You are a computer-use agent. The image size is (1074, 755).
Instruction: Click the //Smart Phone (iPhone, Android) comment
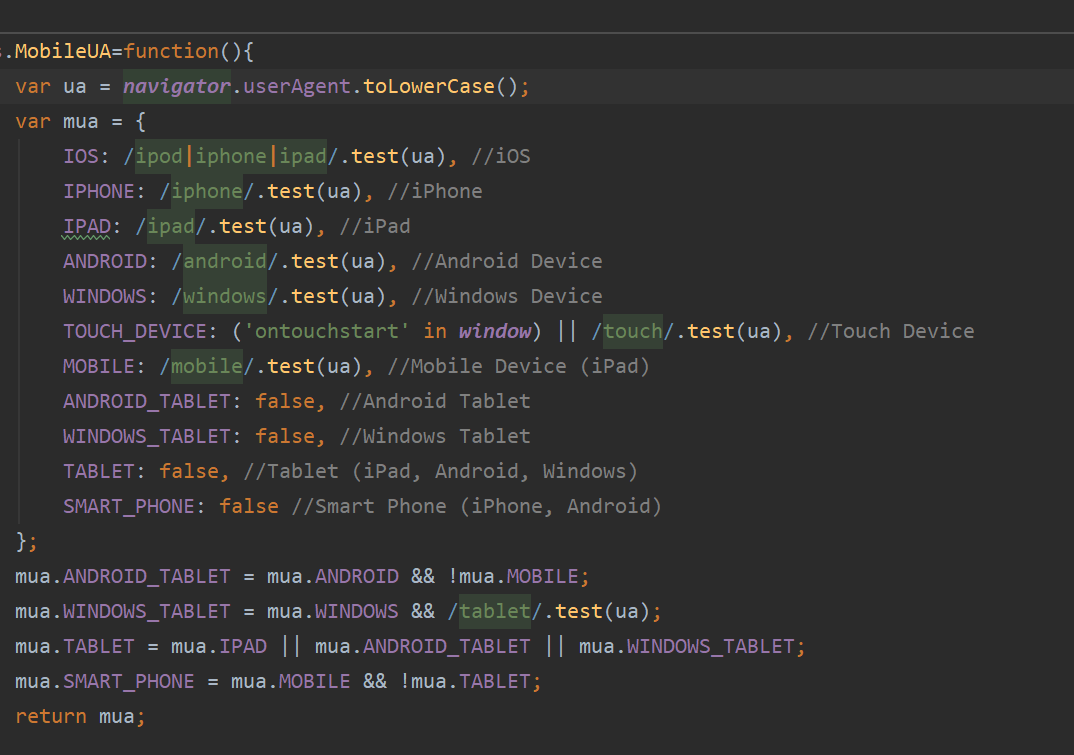(476, 506)
